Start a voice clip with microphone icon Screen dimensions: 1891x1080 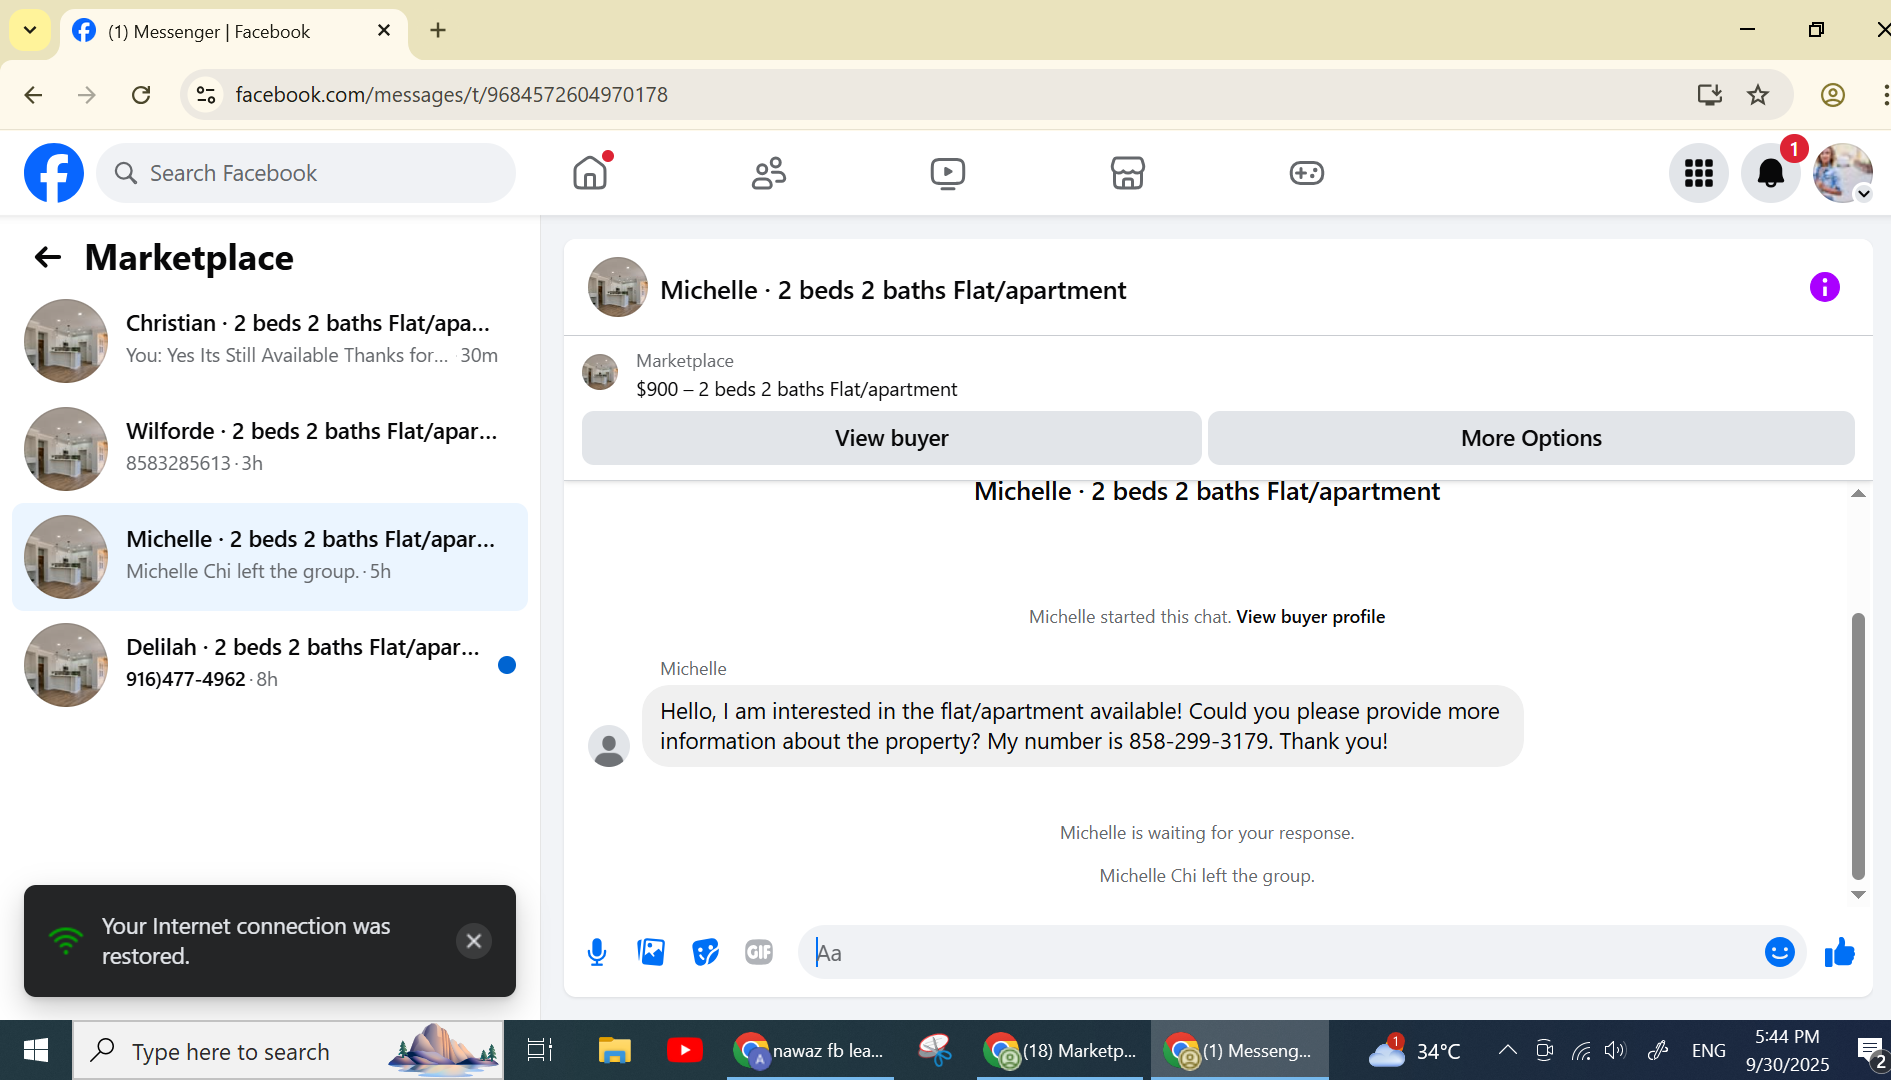597,953
